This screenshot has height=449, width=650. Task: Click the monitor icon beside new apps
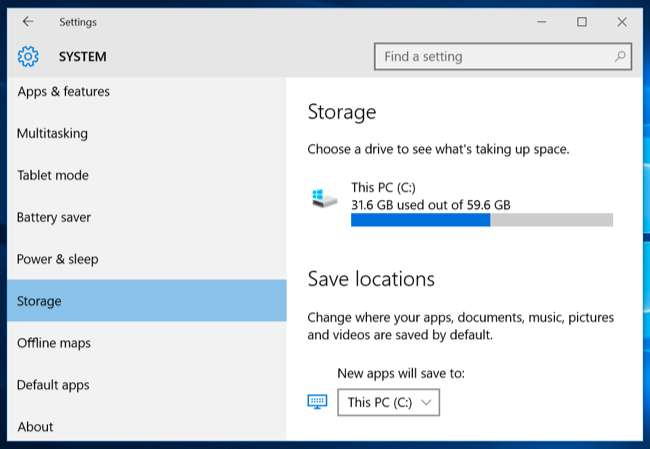pos(317,402)
